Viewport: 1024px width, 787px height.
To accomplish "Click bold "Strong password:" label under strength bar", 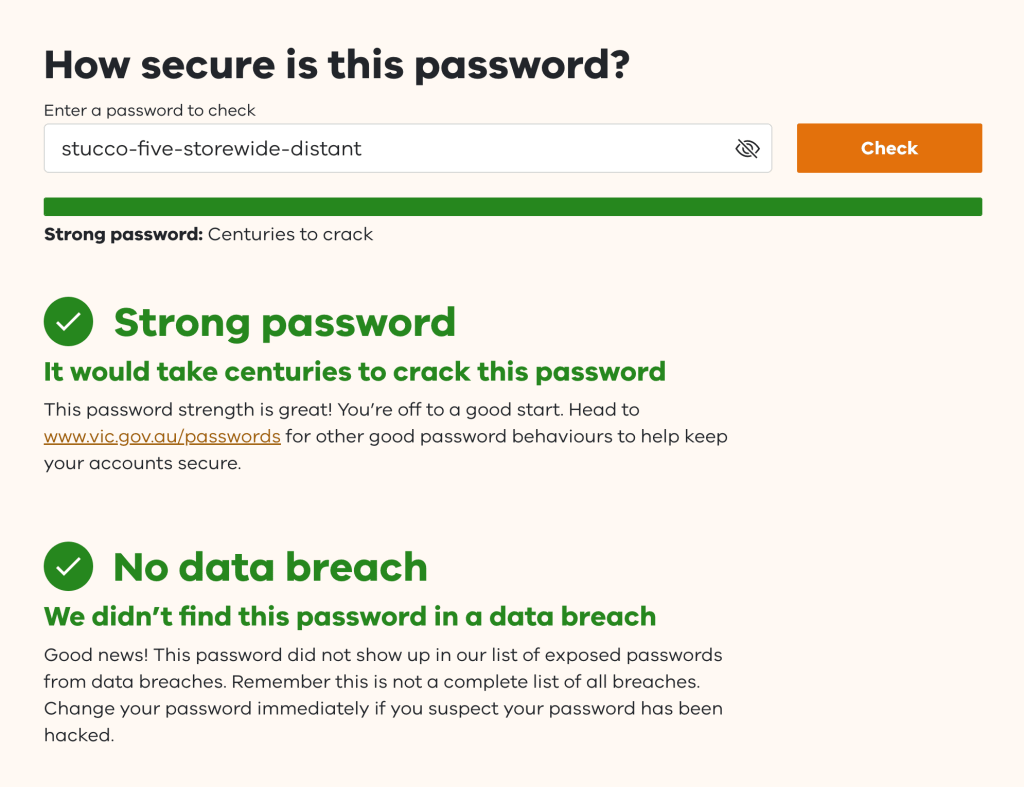I will click(x=123, y=235).
